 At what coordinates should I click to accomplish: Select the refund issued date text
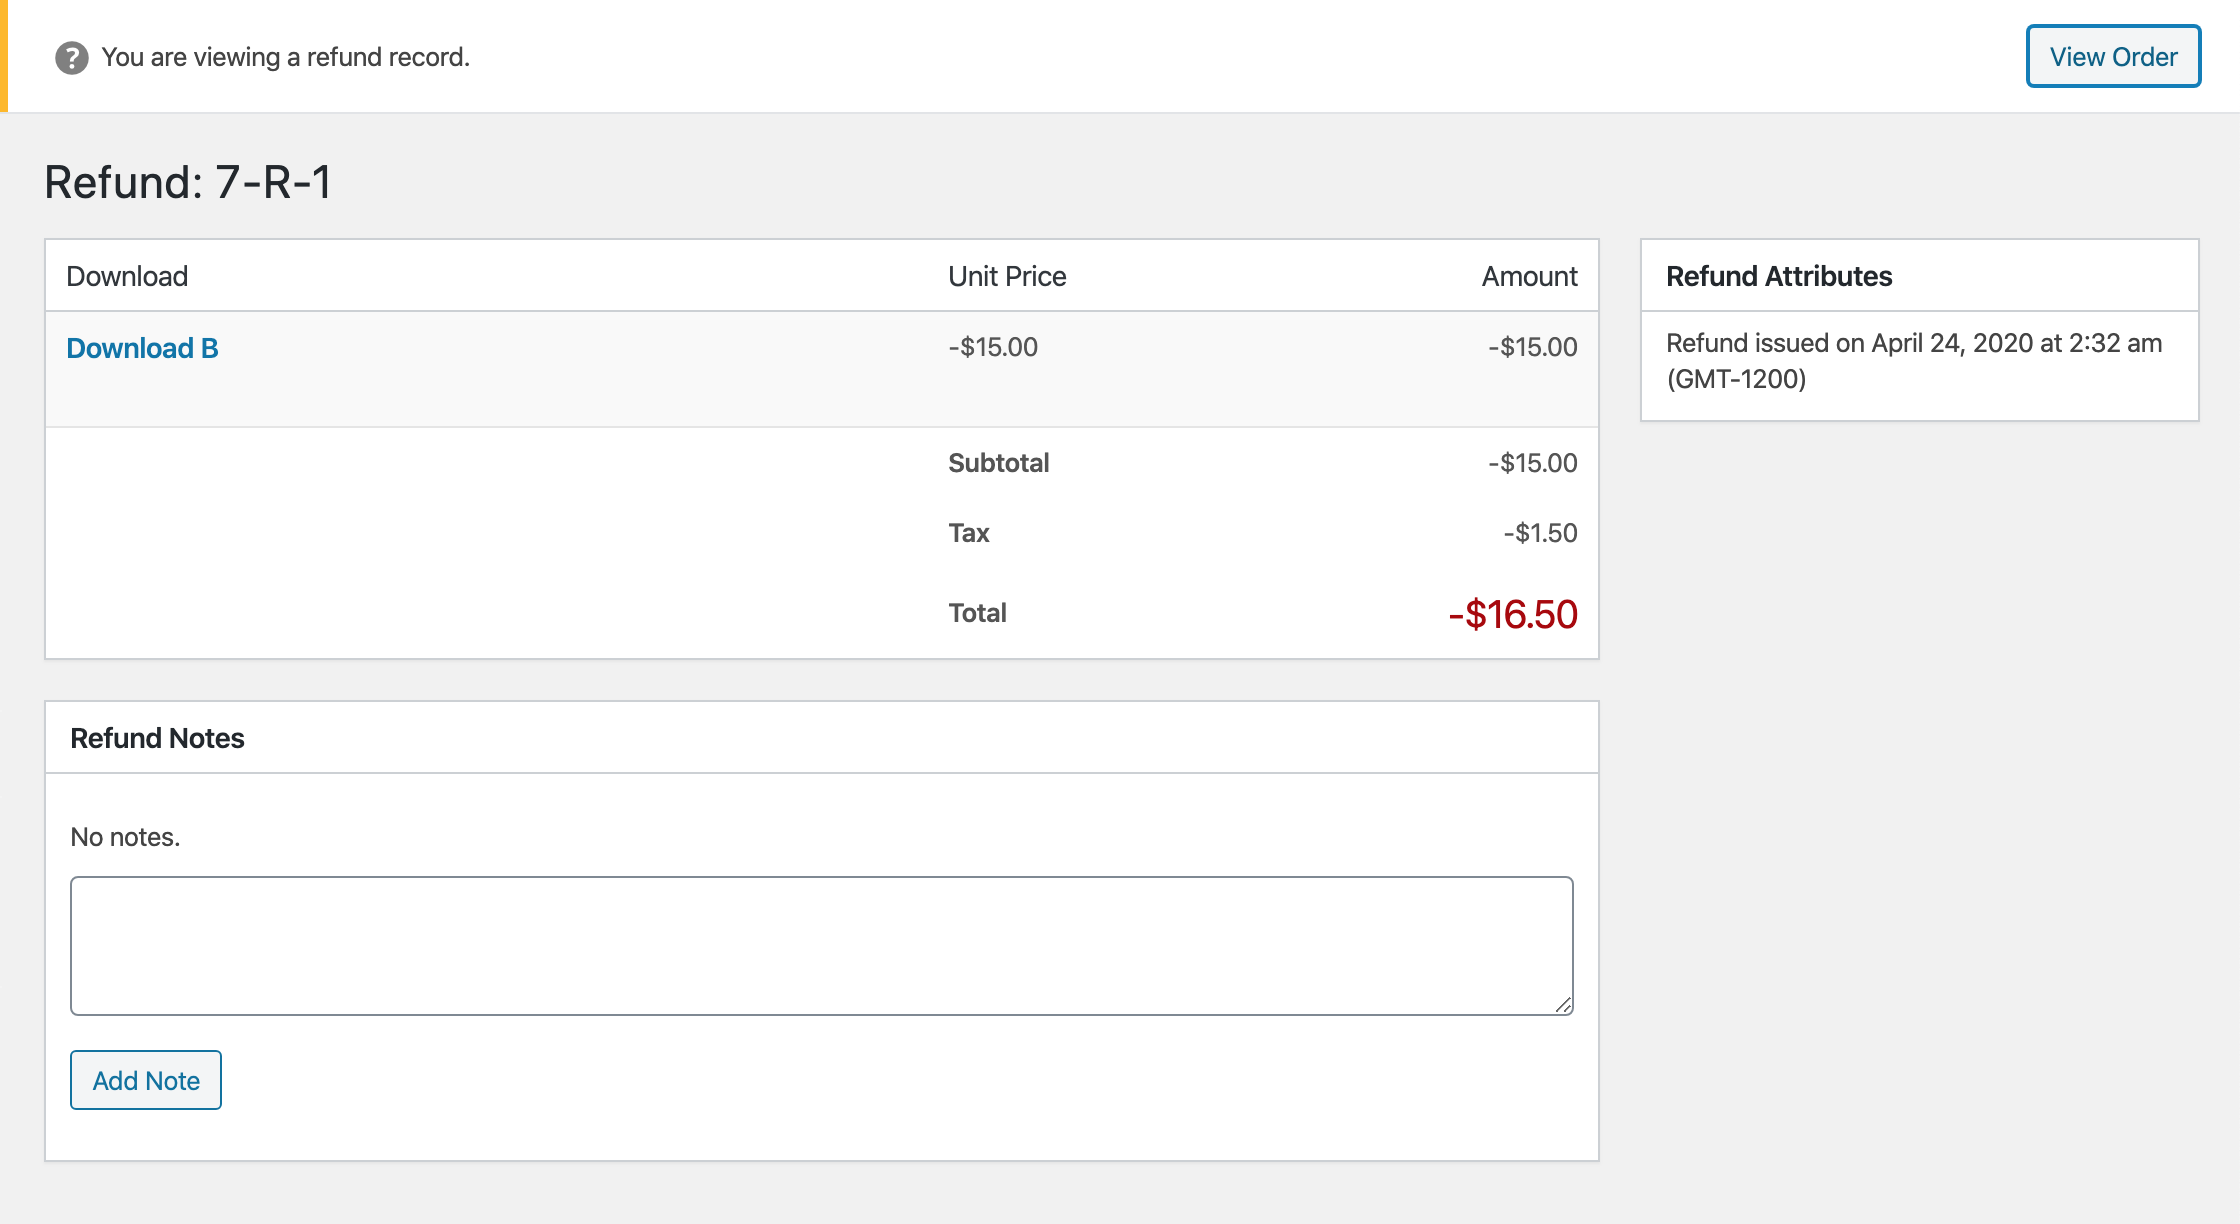click(1914, 361)
